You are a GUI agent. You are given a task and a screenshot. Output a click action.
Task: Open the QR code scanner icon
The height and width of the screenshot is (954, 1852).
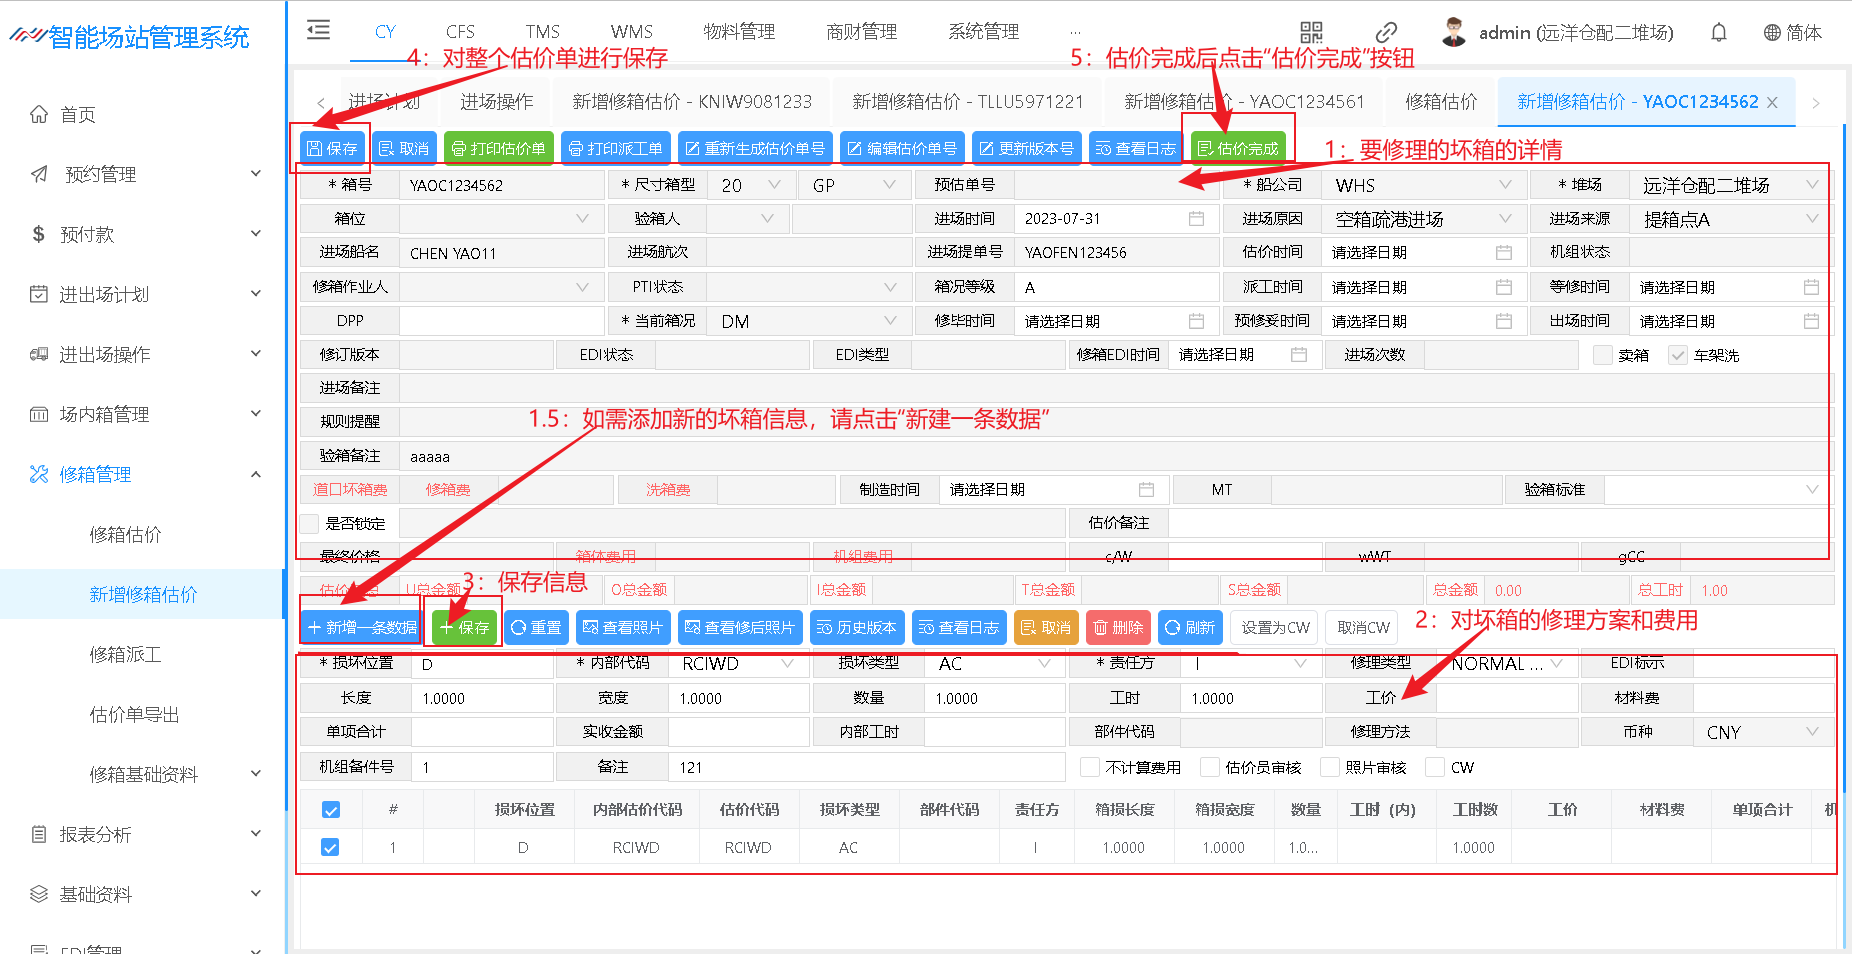tap(1310, 32)
